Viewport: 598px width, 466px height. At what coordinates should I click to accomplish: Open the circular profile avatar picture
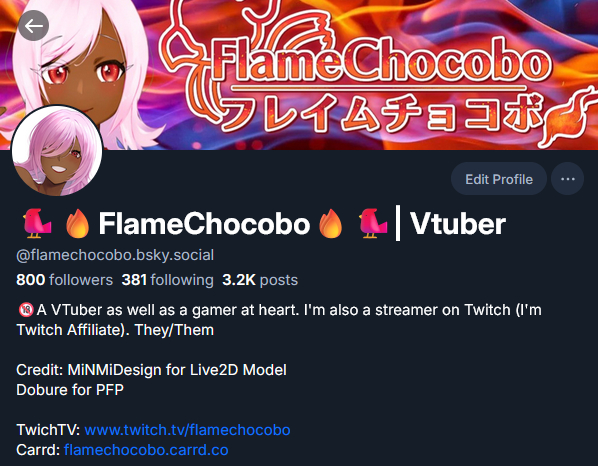[57, 151]
